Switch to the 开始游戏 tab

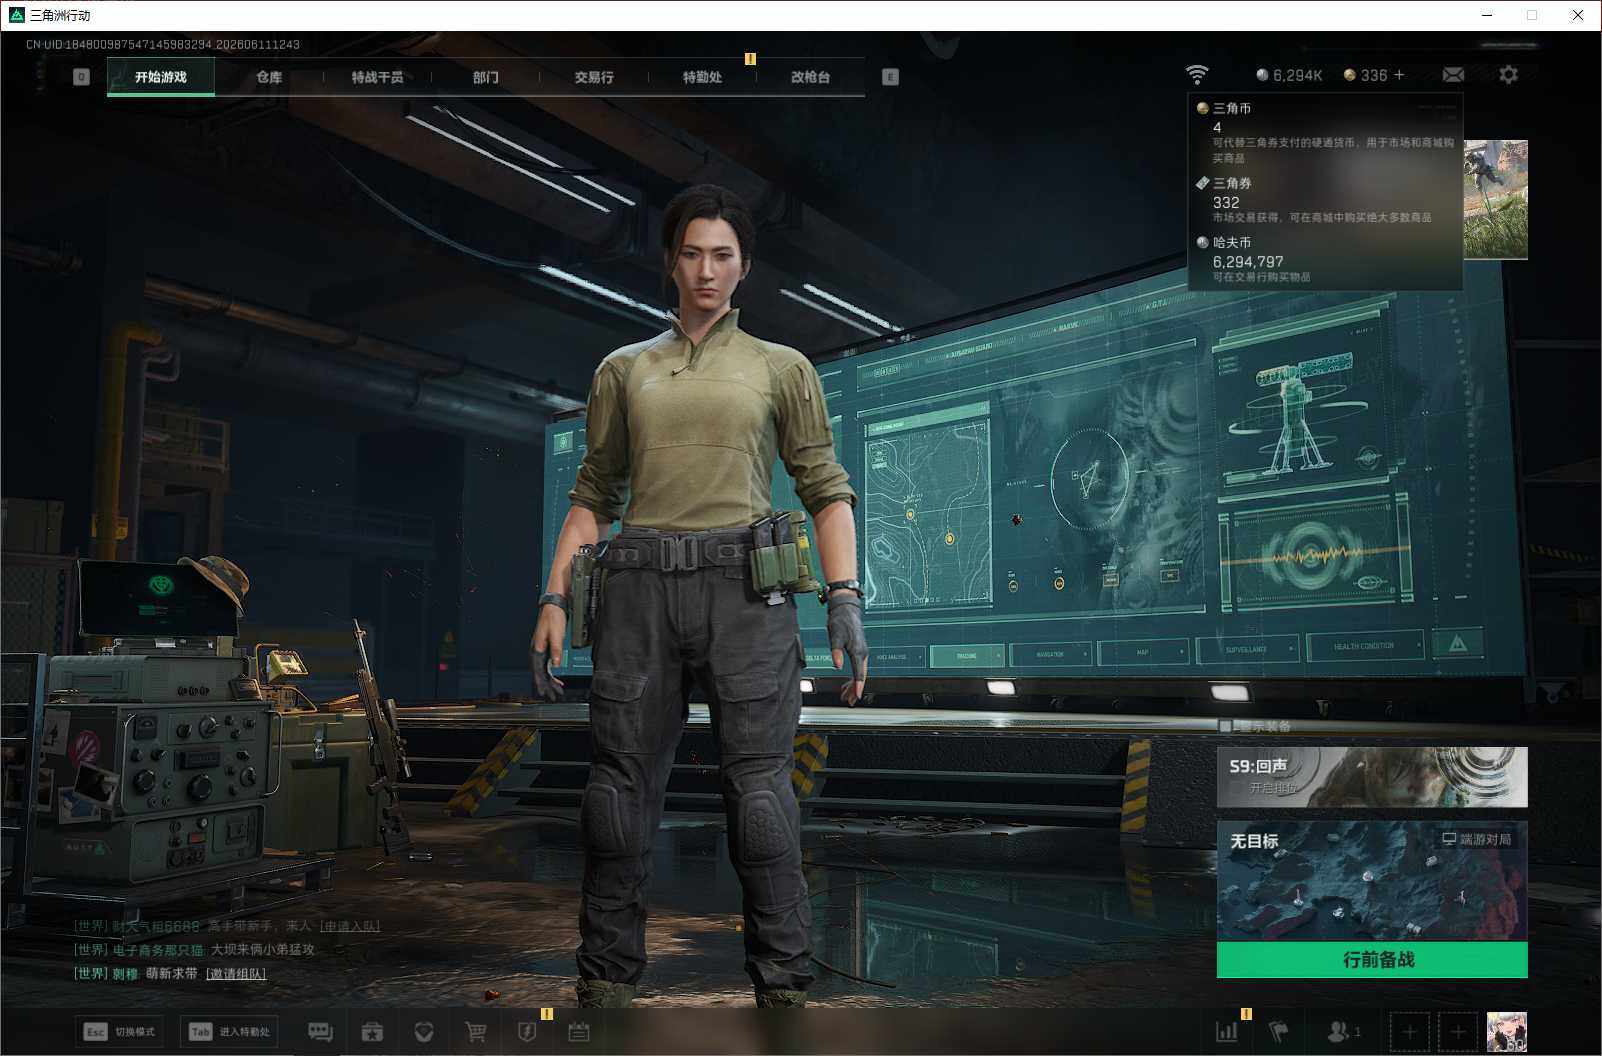click(161, 77)
